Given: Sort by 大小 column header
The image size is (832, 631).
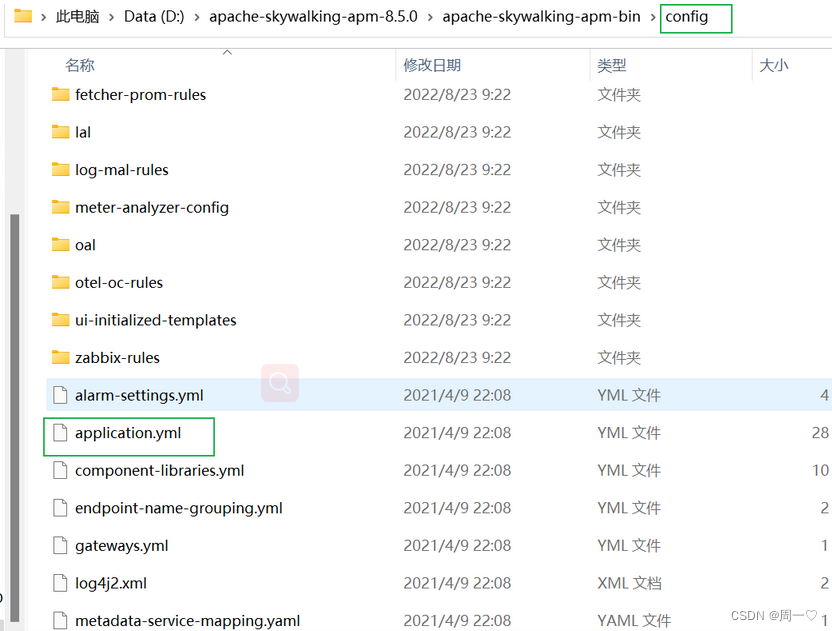Looking at the screenshot, I should [x=774, y=65].
